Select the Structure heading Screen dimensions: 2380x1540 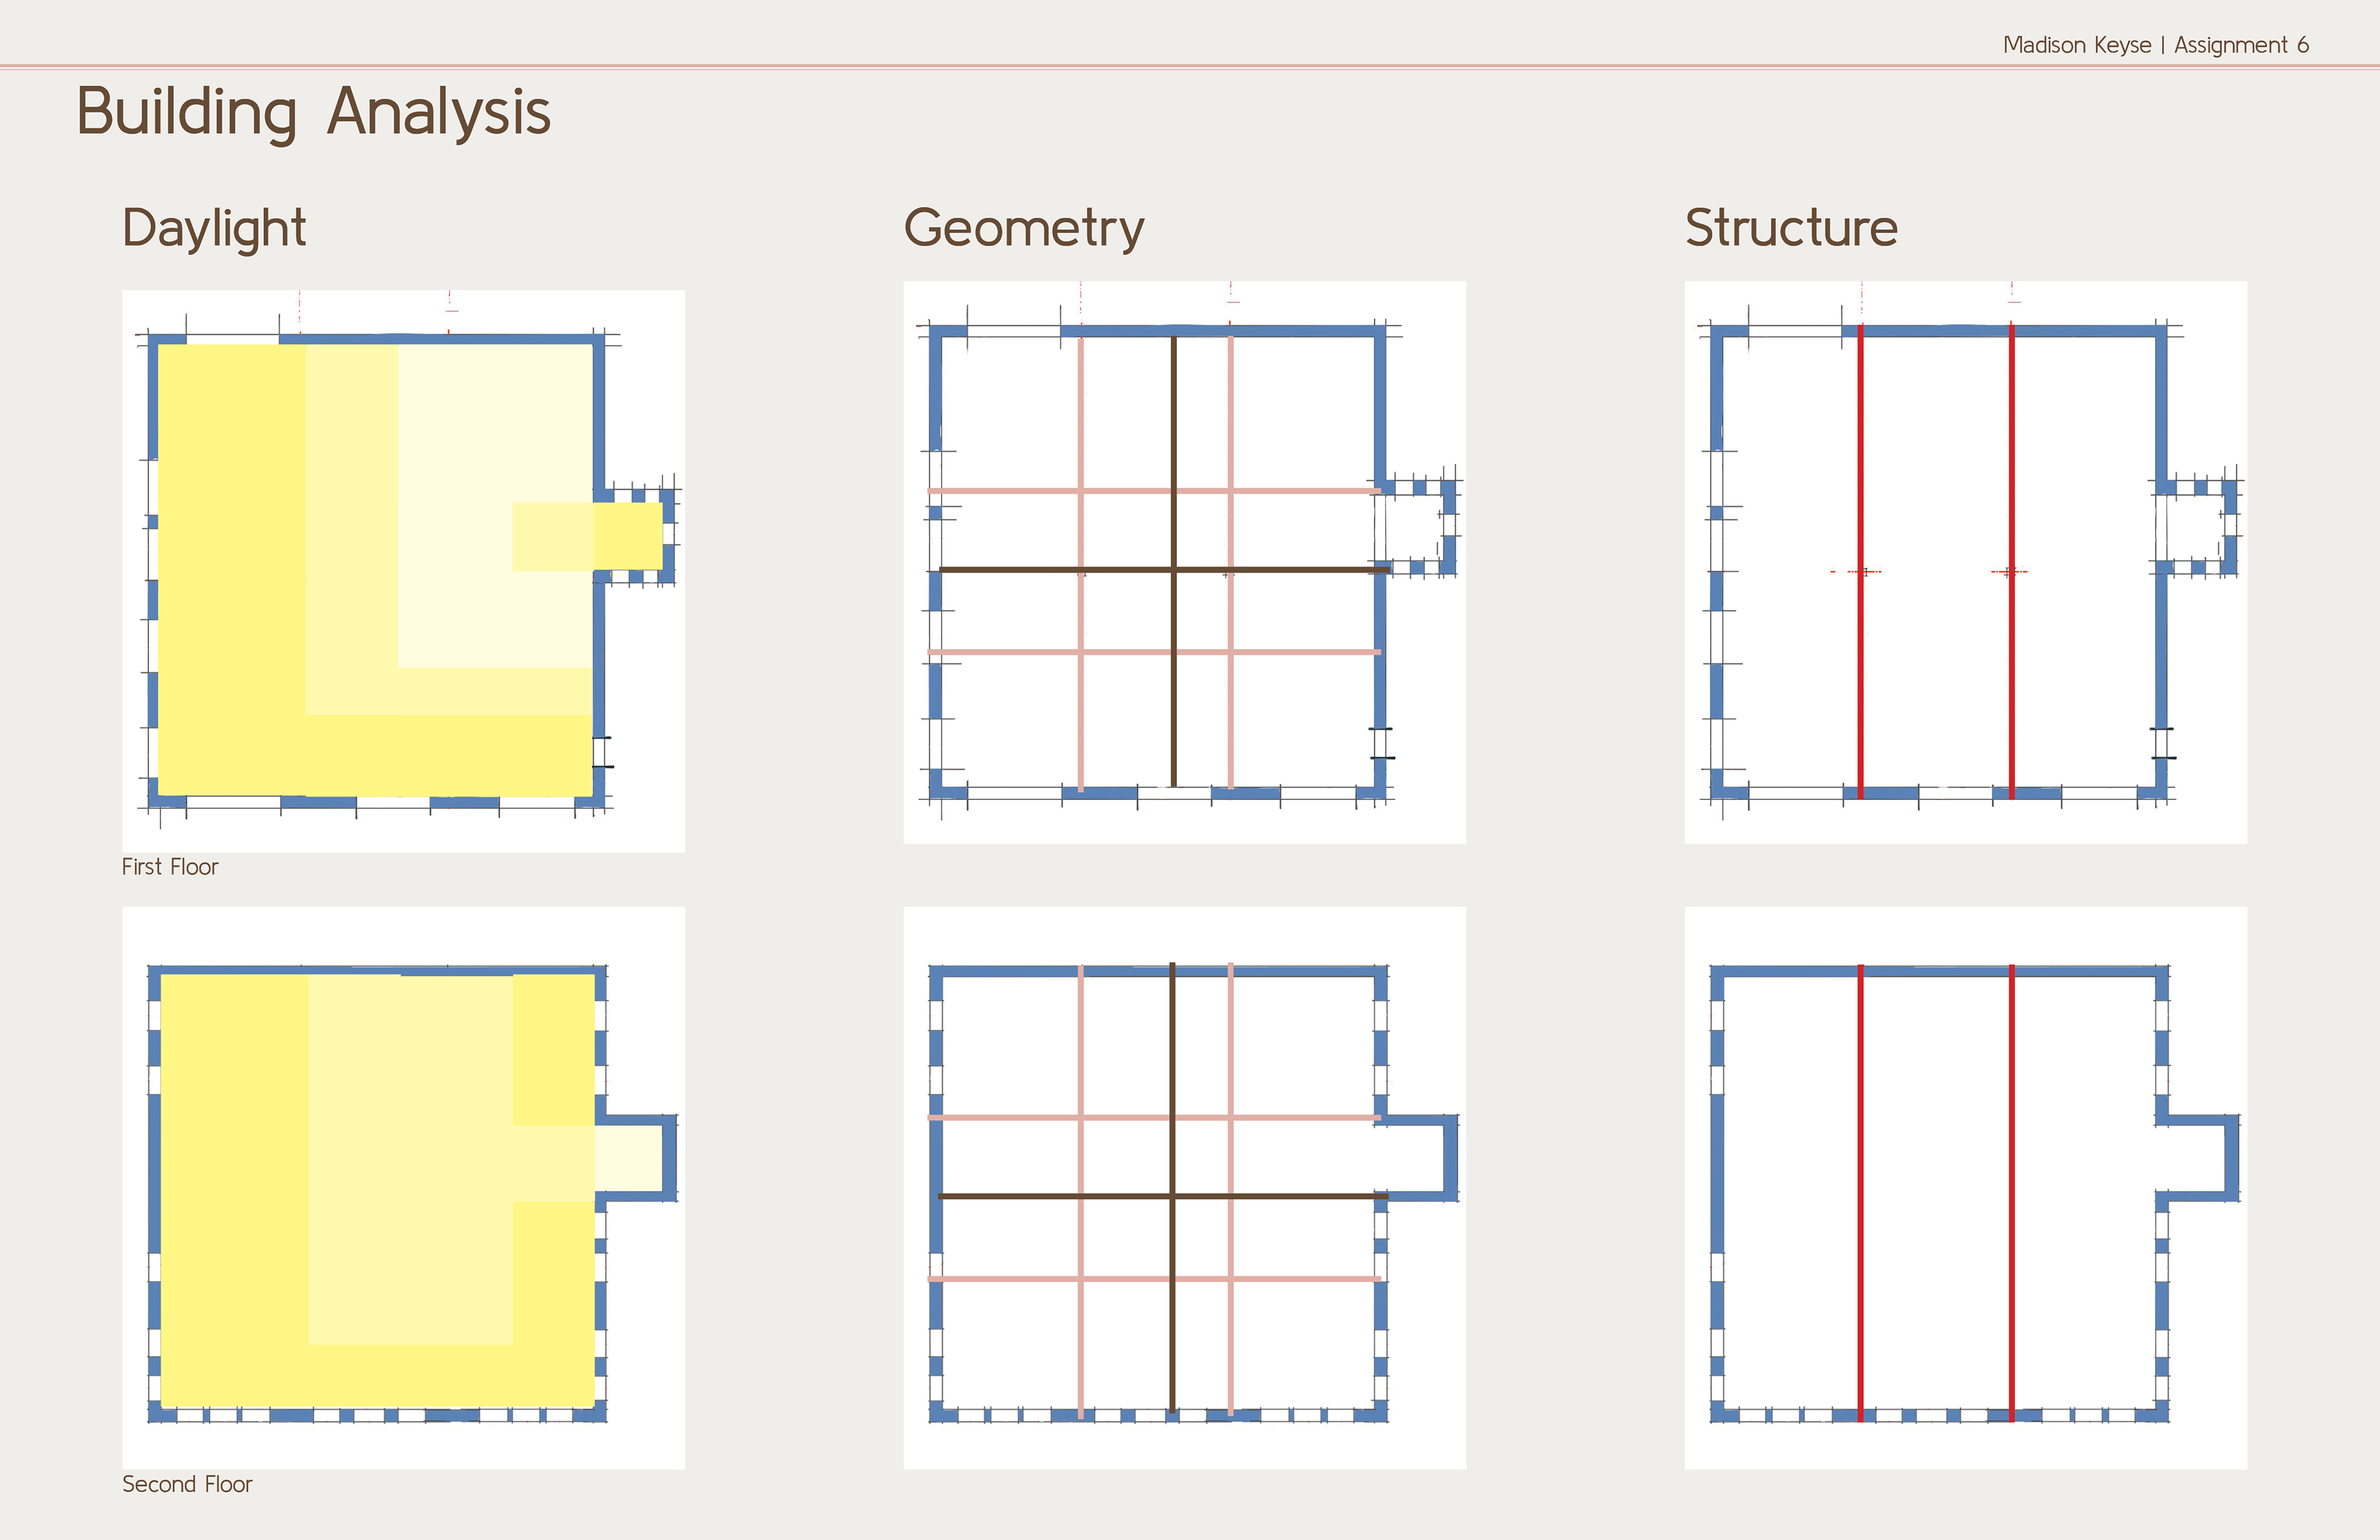click(1791, 228)
